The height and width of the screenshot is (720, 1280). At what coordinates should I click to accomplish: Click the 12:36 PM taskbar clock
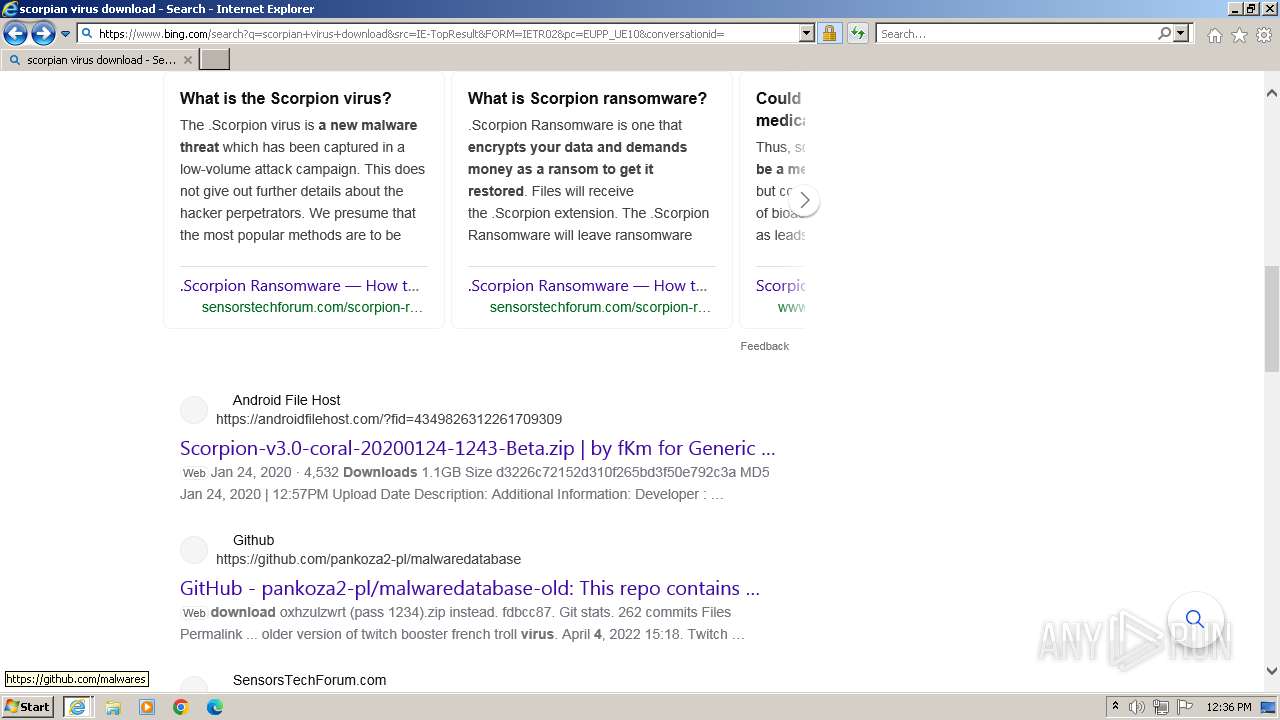pyautogui.click(x=1229, y=707)
